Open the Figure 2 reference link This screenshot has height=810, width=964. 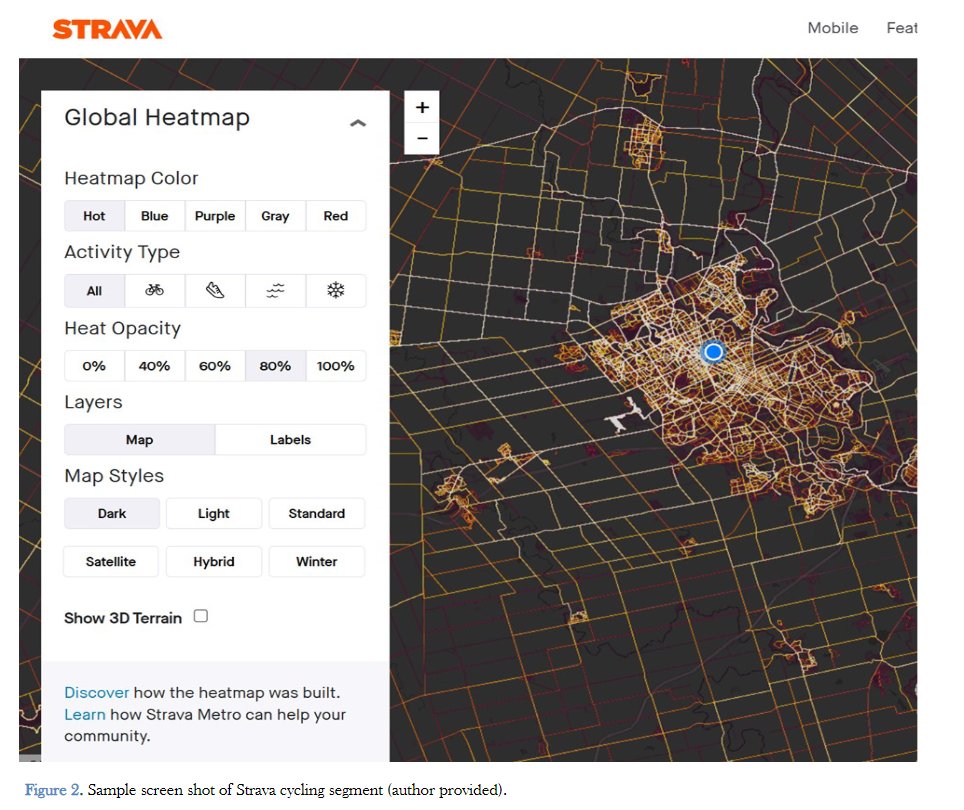52,790
